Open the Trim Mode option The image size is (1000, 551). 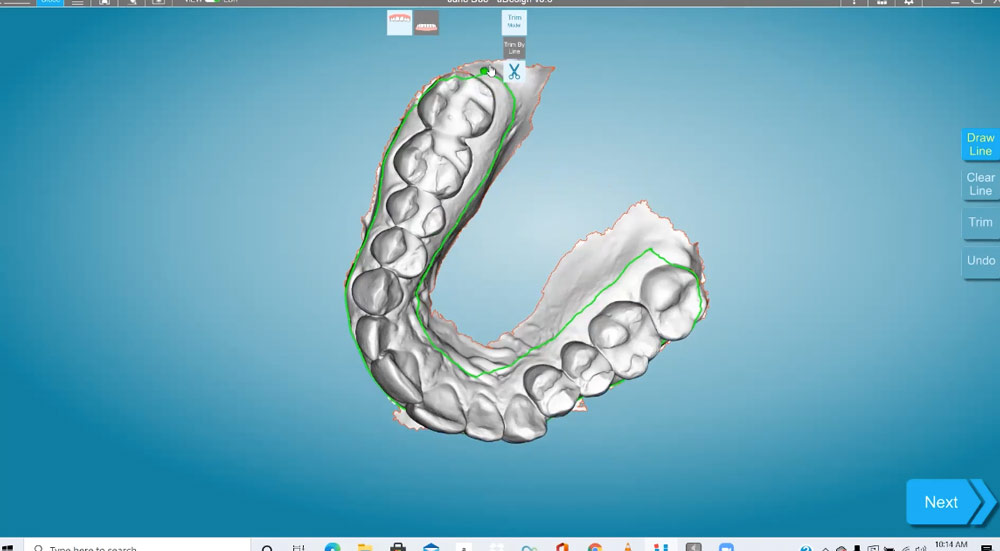click(514, 22)
